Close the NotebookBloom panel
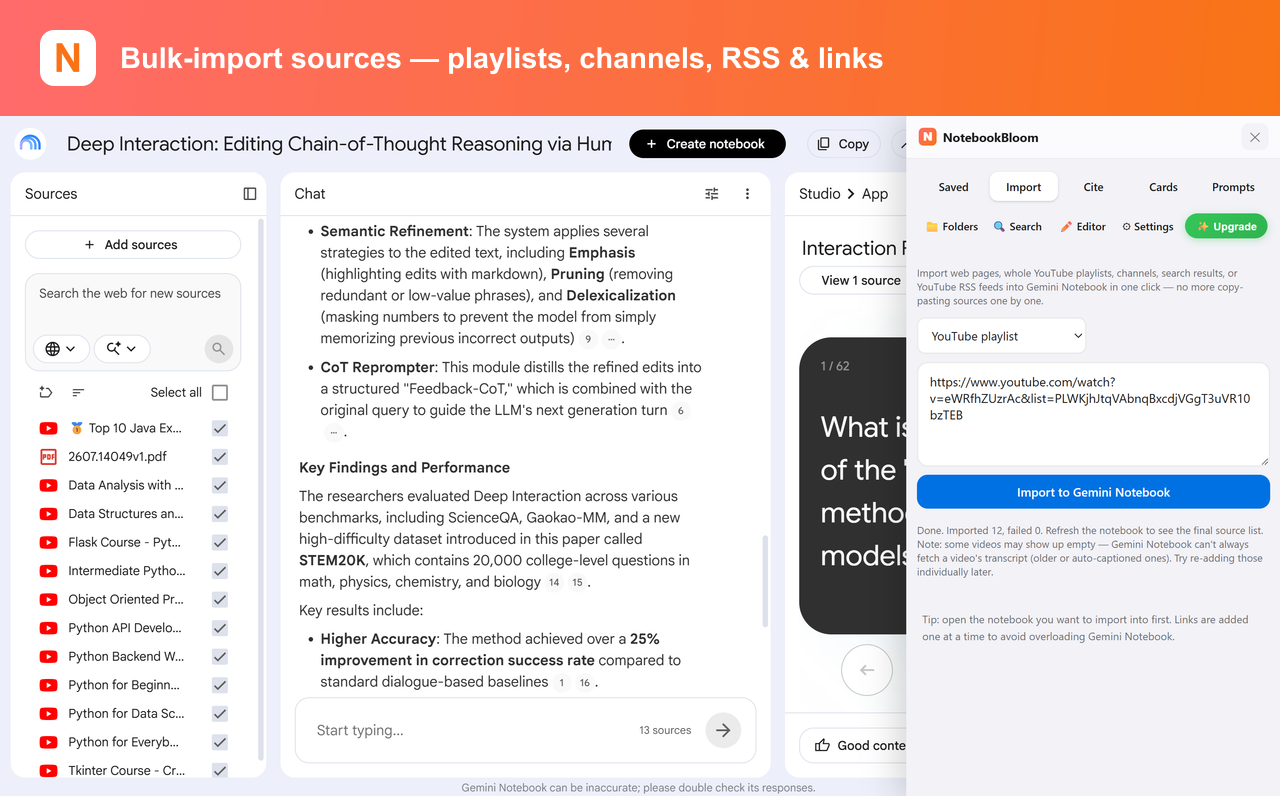 point(1255,138)
